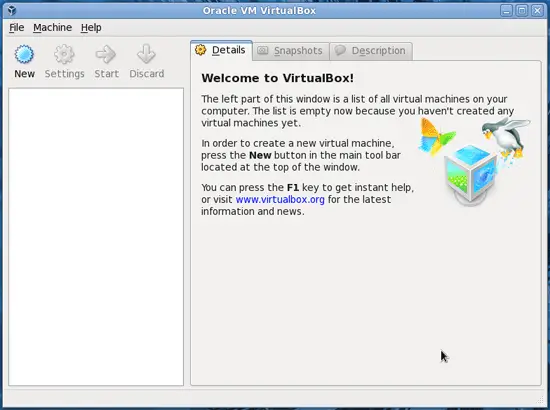Click the VirtualBox cube icon in title bar
Screen dimensions: 550x410
tap(12, 11)
